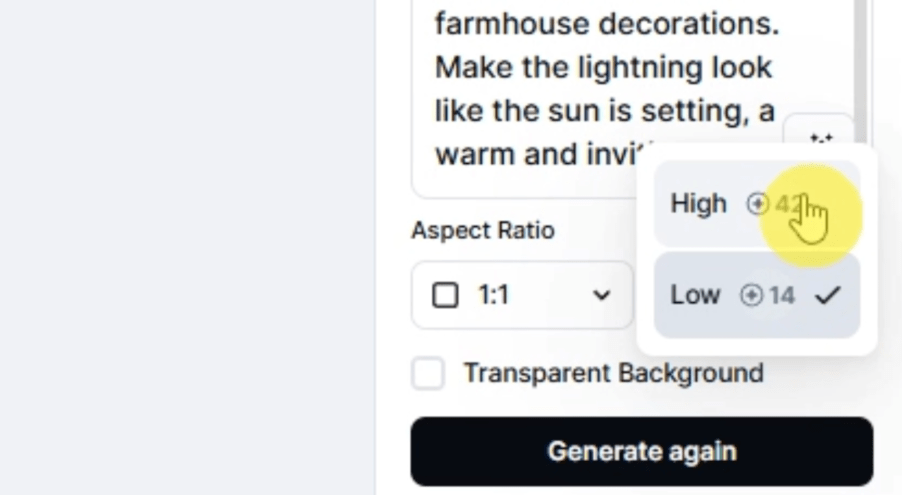This screenshot has width=902, height=495.
Task: Select the High quality option
Action: [x=699, y=204]
